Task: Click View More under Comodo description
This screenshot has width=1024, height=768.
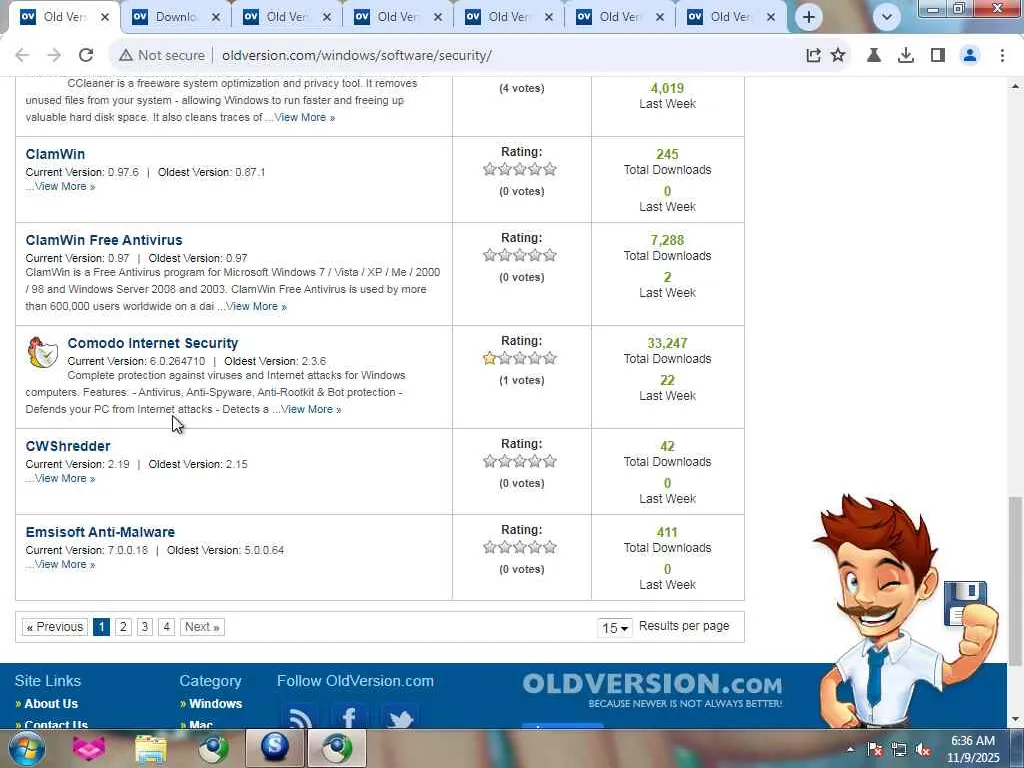Action: 311,409
